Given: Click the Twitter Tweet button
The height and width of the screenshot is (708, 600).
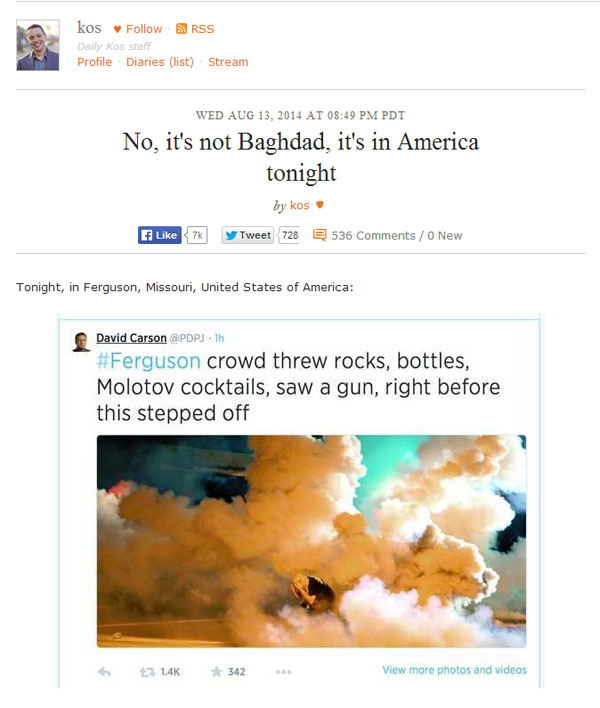Looking at the screenshot, I should 247,235.
